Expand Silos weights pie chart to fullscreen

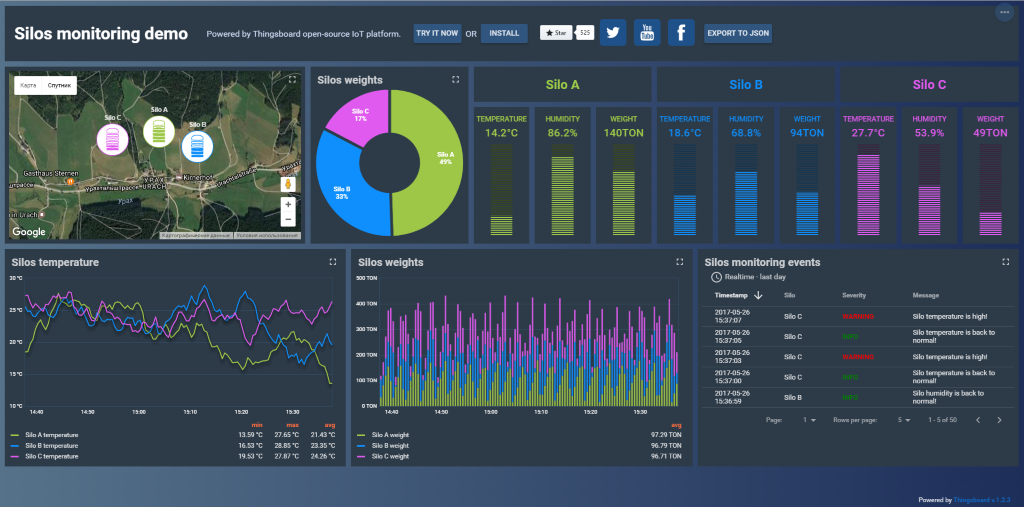(x=455, y=79)
